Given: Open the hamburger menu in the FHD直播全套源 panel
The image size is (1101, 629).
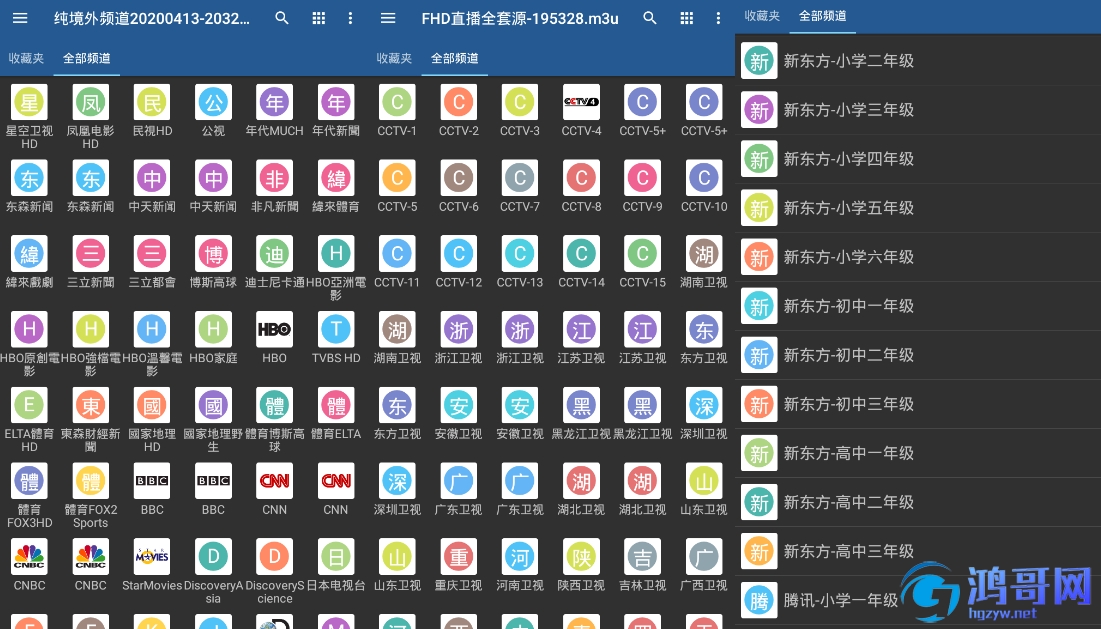Looking at the screenshot, I should pos(388,18).
